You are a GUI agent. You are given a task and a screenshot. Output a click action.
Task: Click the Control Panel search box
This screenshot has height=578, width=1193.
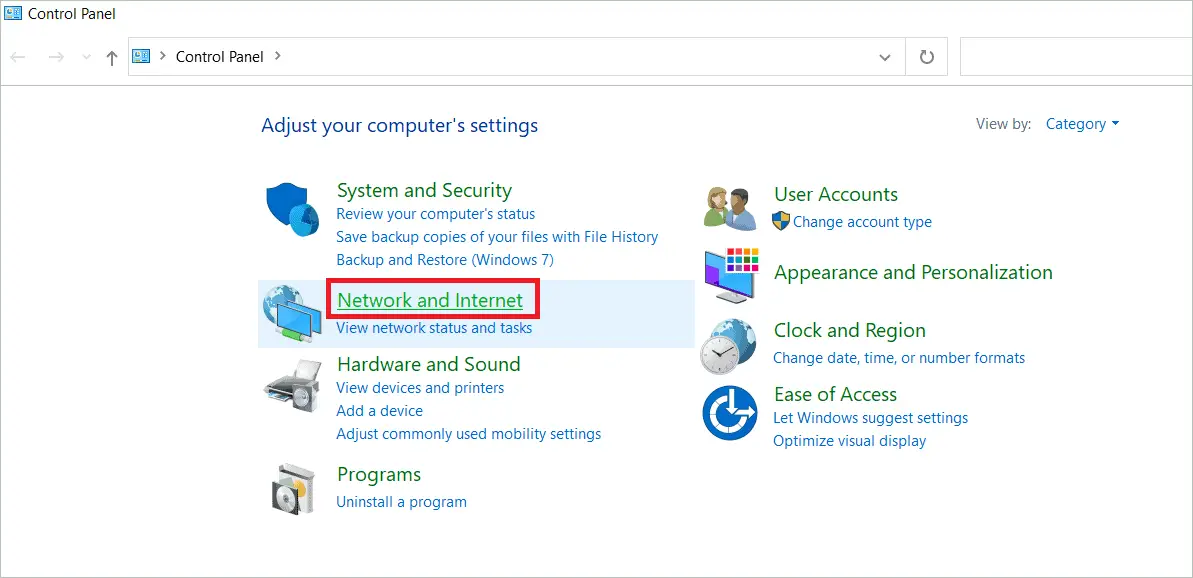pos(1076,57)
